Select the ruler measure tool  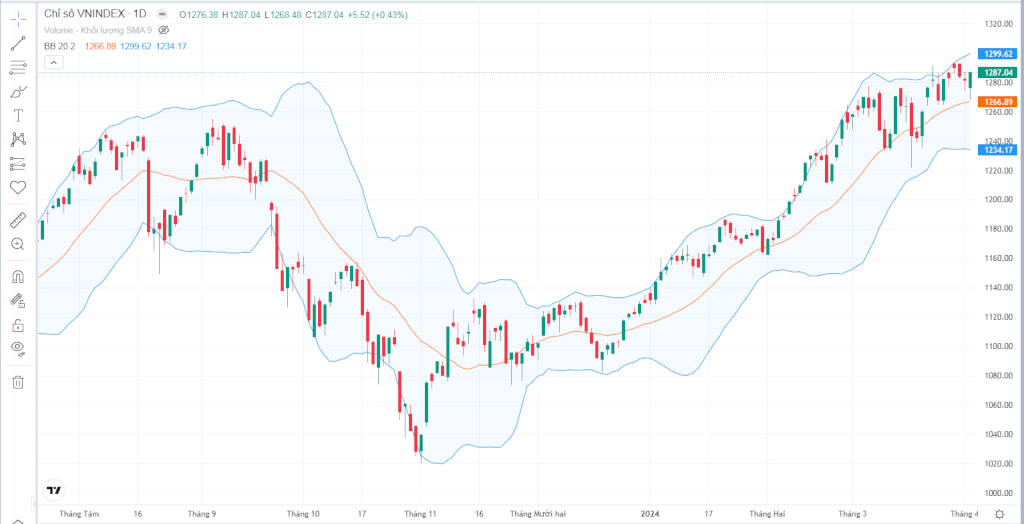click(x=18, y=220)
